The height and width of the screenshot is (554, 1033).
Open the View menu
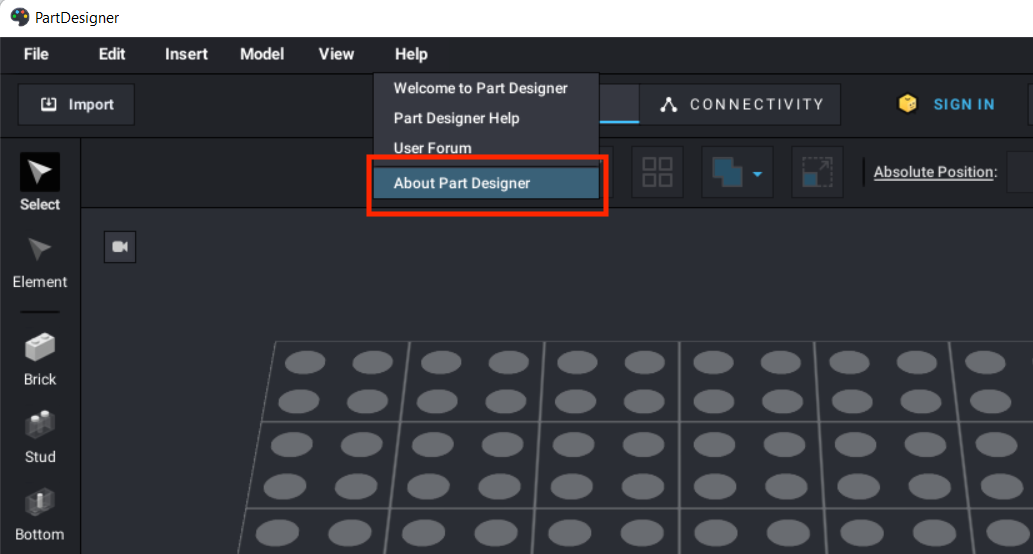point(337,54)
